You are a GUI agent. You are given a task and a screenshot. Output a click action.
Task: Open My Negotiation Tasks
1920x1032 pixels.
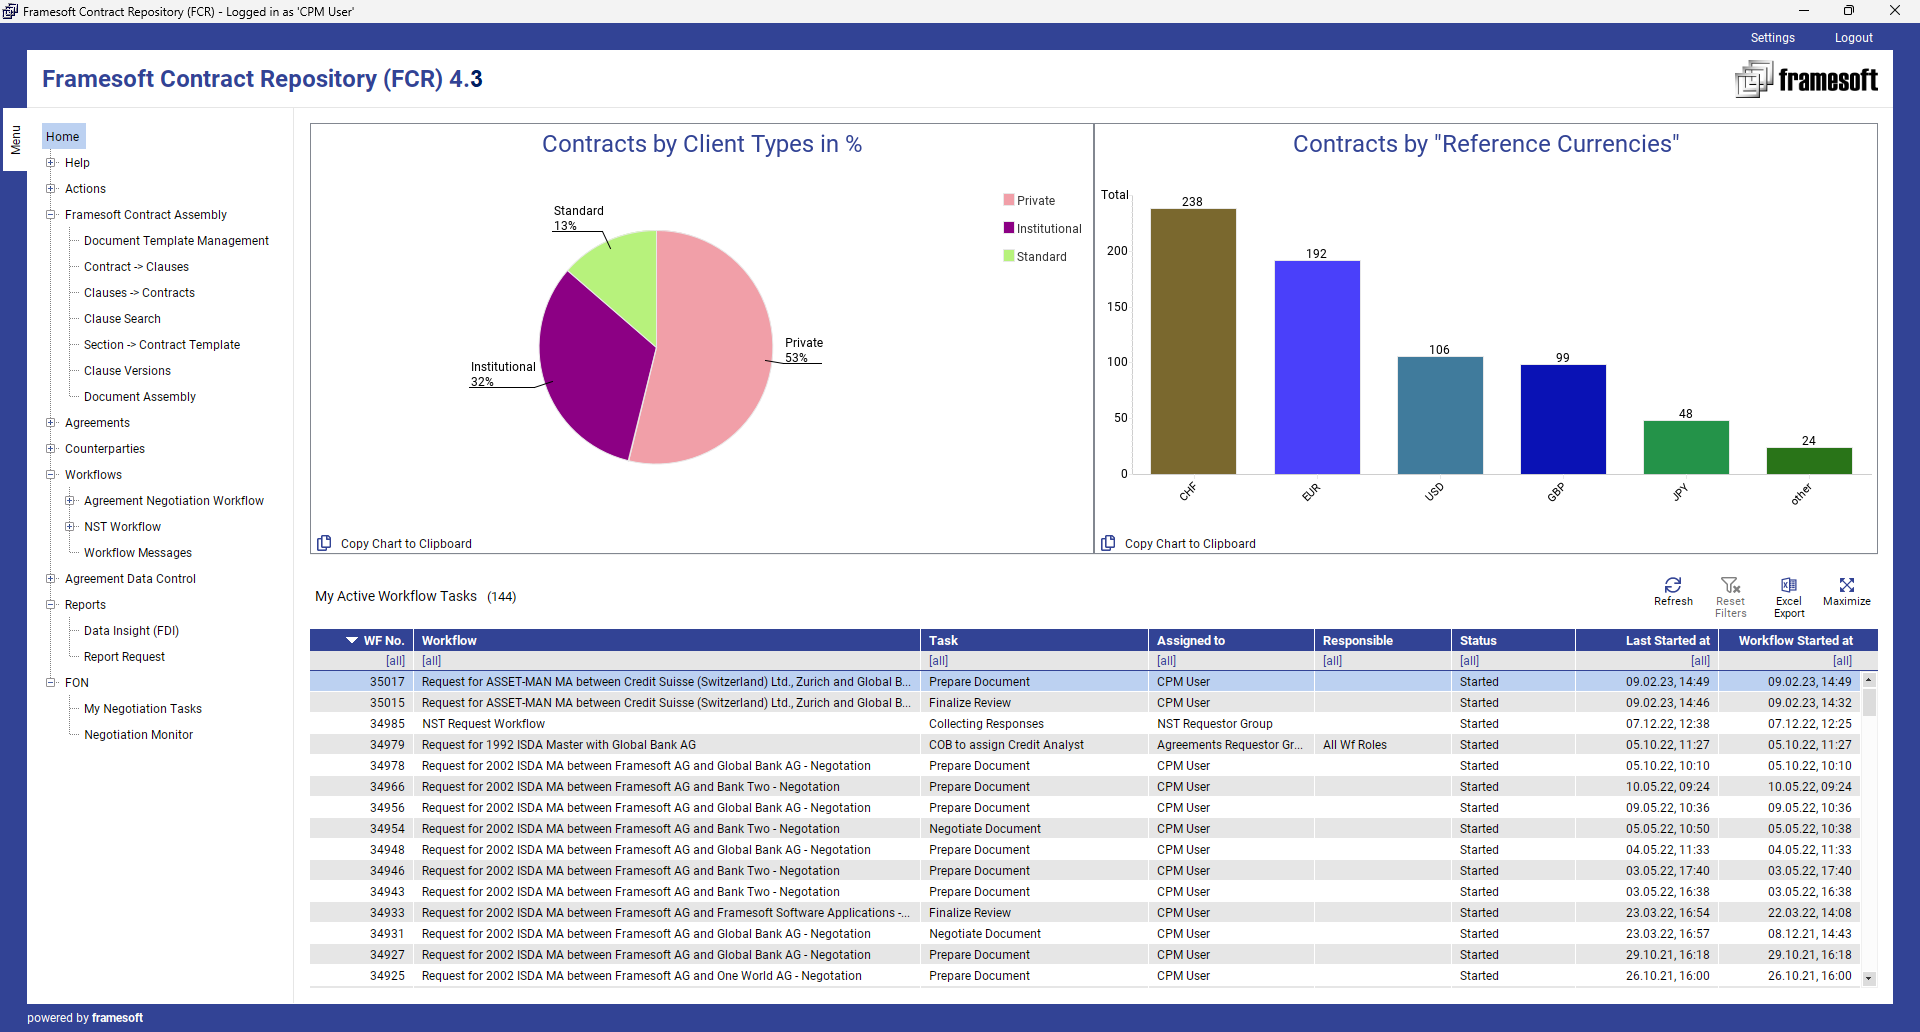(x=143, y=709)
